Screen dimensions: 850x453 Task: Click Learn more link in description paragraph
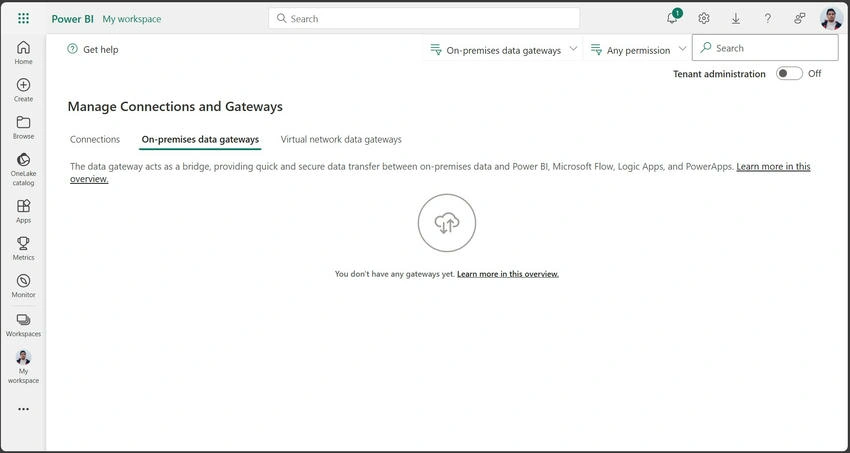773,166
